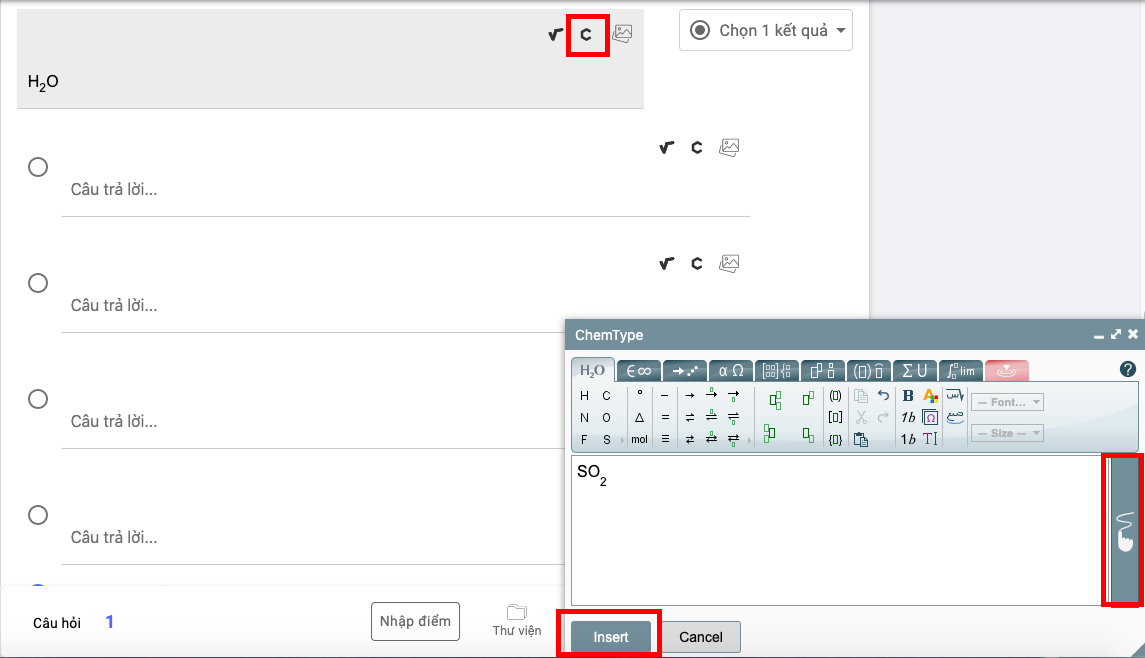
Task: Select the third answer radio button
Action: pyautogui.click(x=38, y=399)
